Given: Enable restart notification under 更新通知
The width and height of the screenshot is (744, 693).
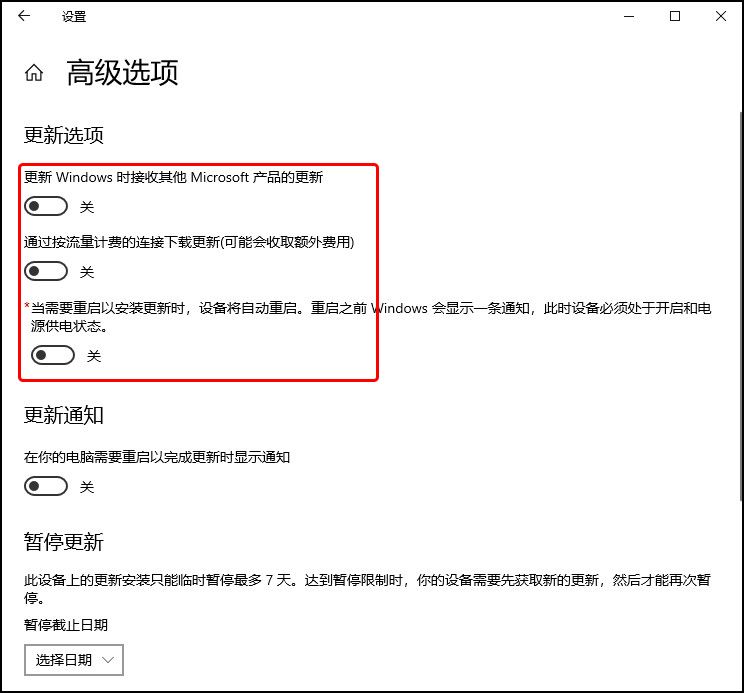Looking at the screenshot, I should click(46, 486).
